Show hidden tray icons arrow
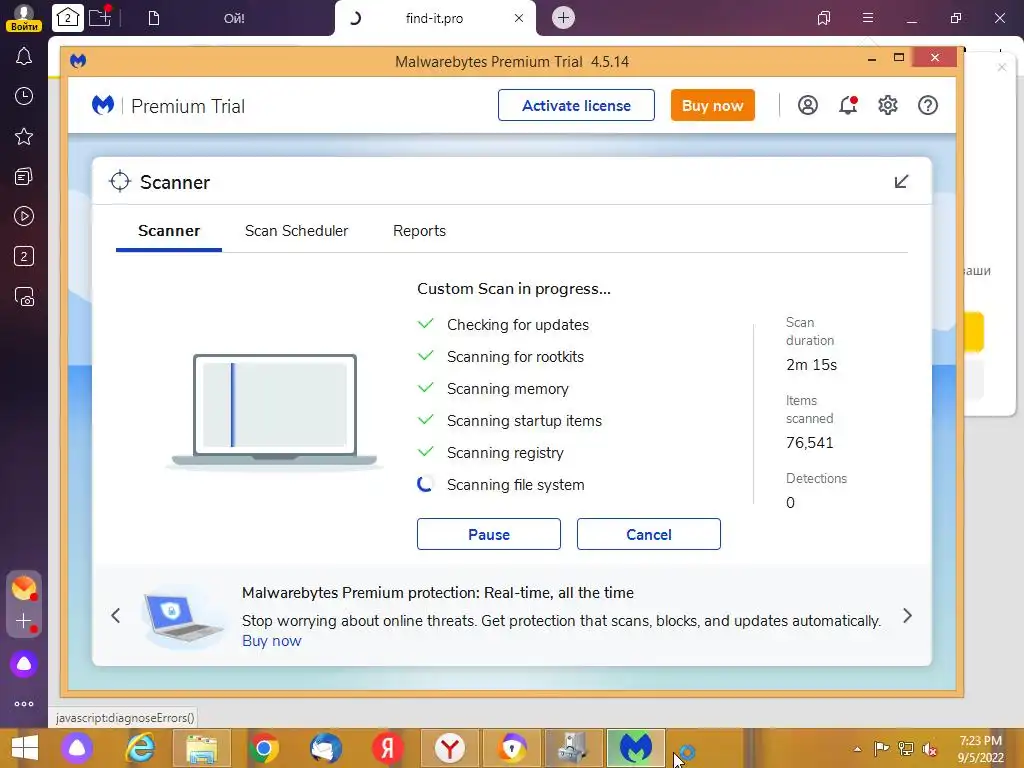This screenshot has width=1024, height=768. tap(857, 749)
